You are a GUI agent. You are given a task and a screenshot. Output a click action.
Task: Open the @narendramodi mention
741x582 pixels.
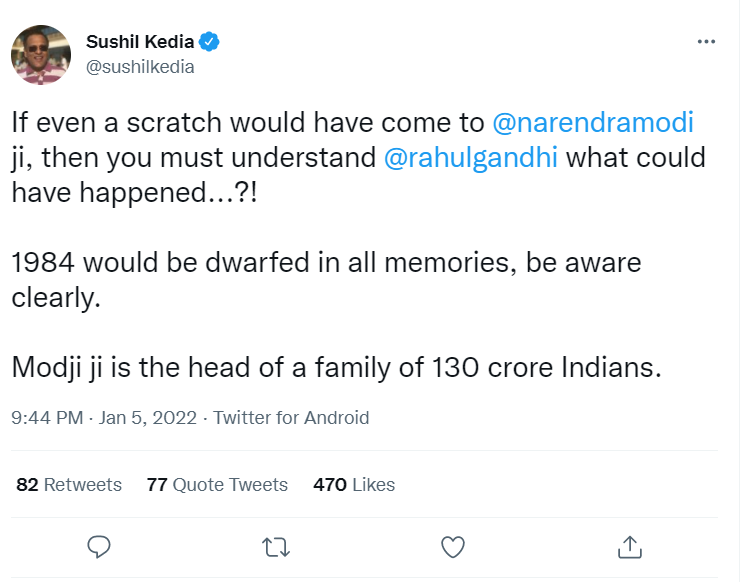pos(593,123)
